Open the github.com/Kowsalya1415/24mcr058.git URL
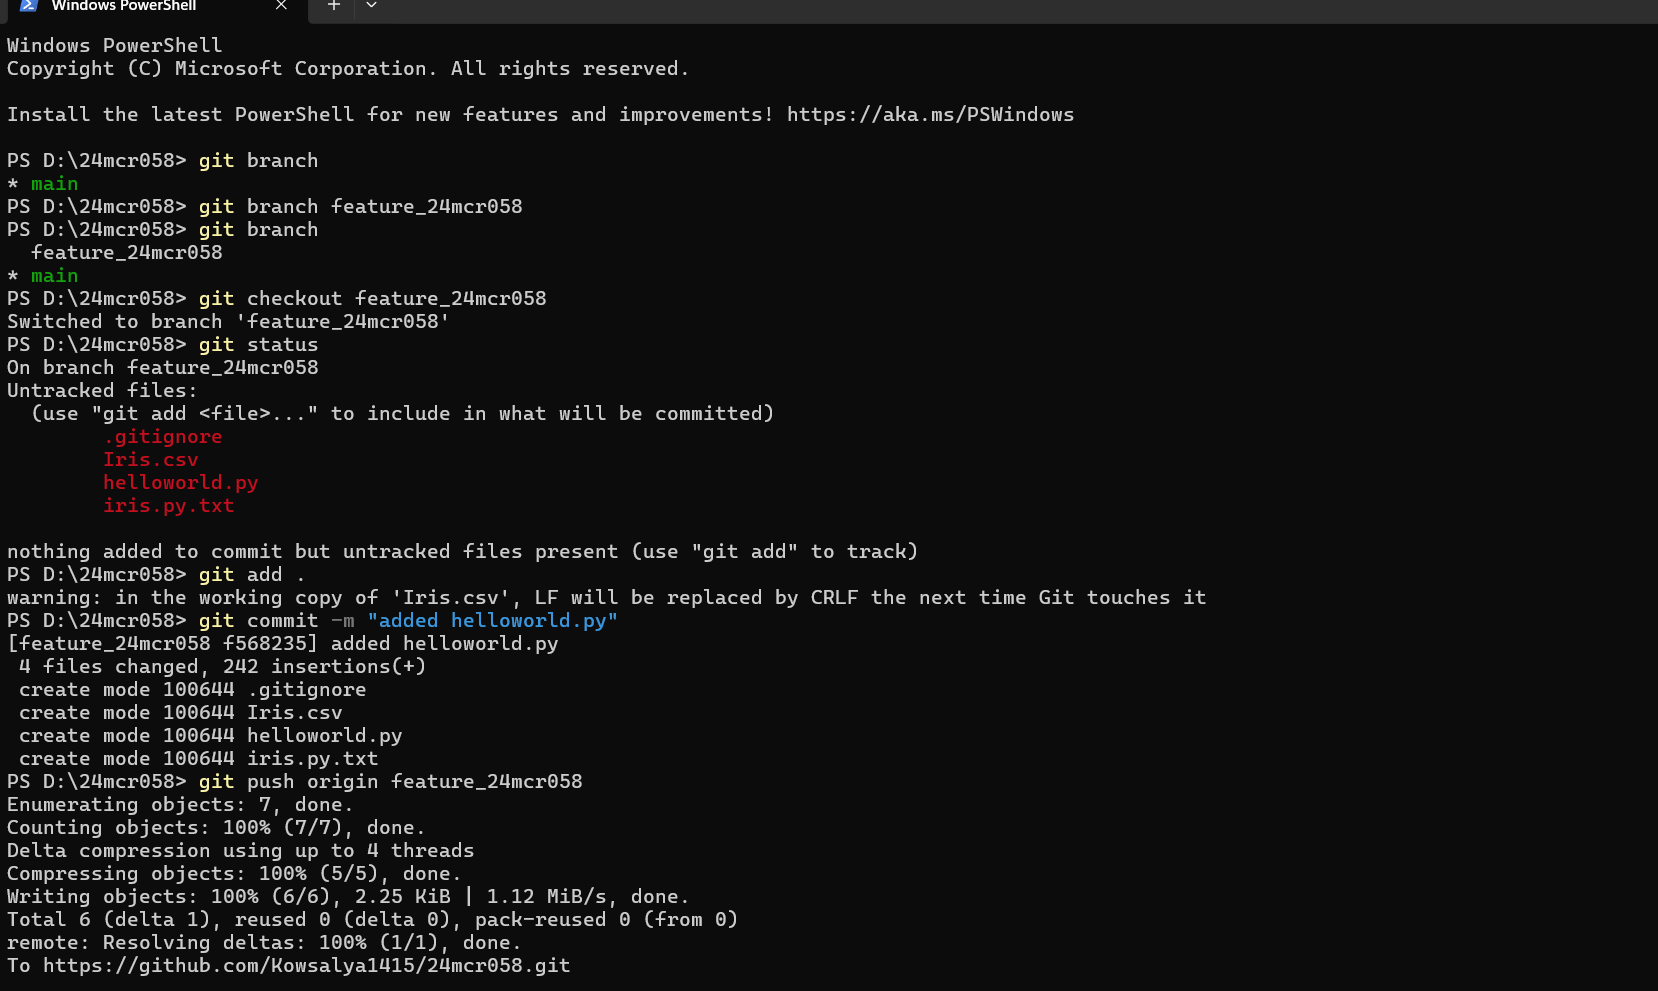This screenshot has height=991, width=1658. pos(306,966)
